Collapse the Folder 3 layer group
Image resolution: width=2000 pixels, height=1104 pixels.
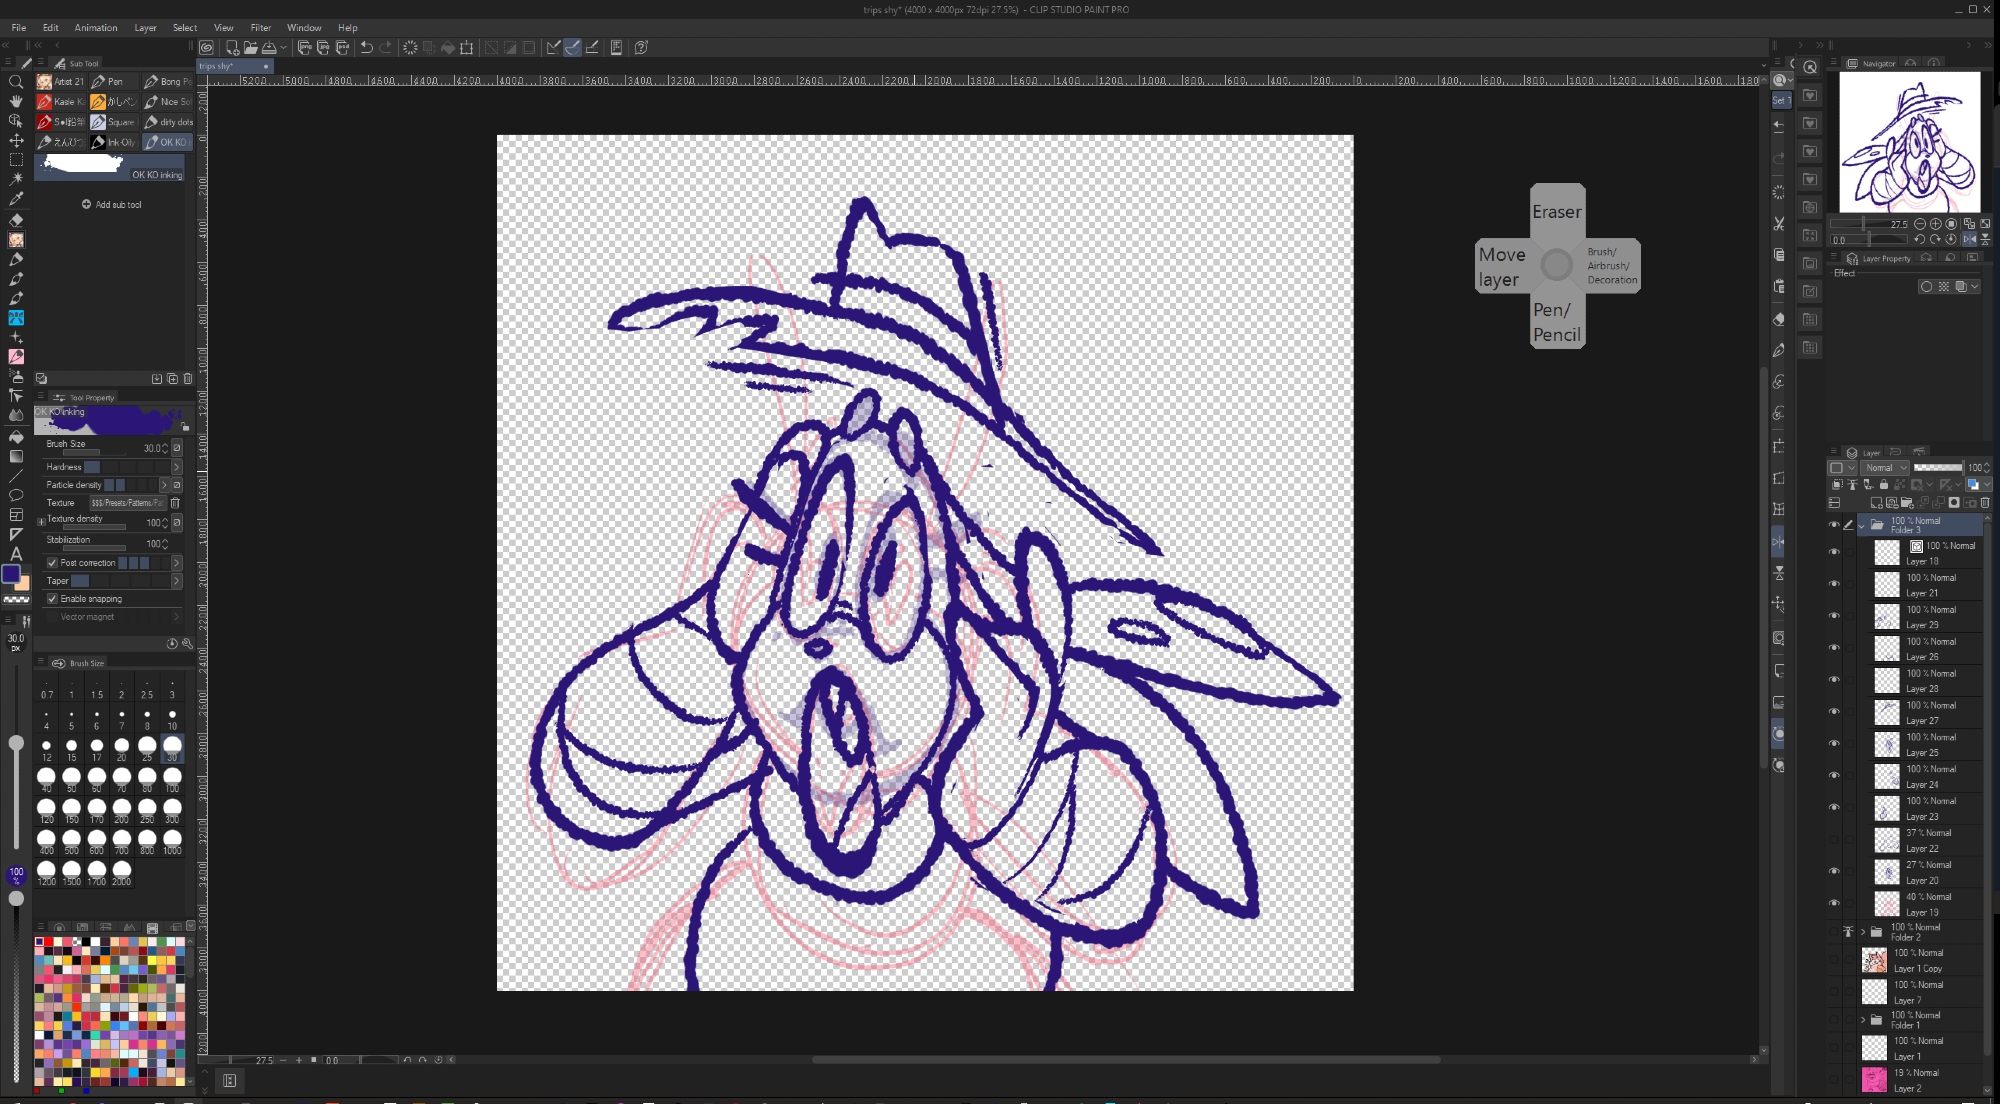click(x=1862, y=525)
